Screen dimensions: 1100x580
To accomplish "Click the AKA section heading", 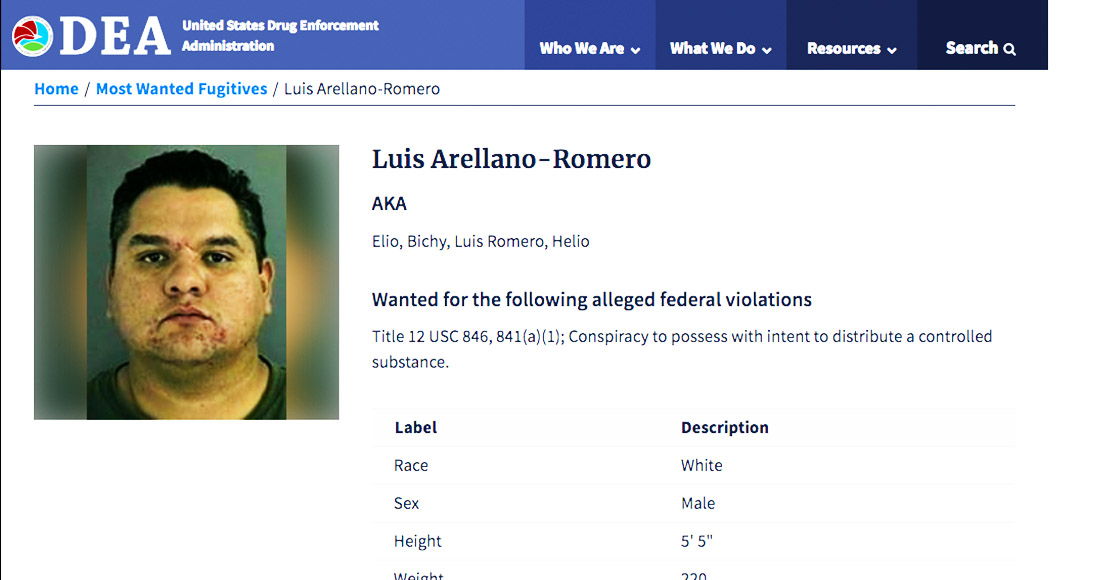I will click(x=389, y=204).
